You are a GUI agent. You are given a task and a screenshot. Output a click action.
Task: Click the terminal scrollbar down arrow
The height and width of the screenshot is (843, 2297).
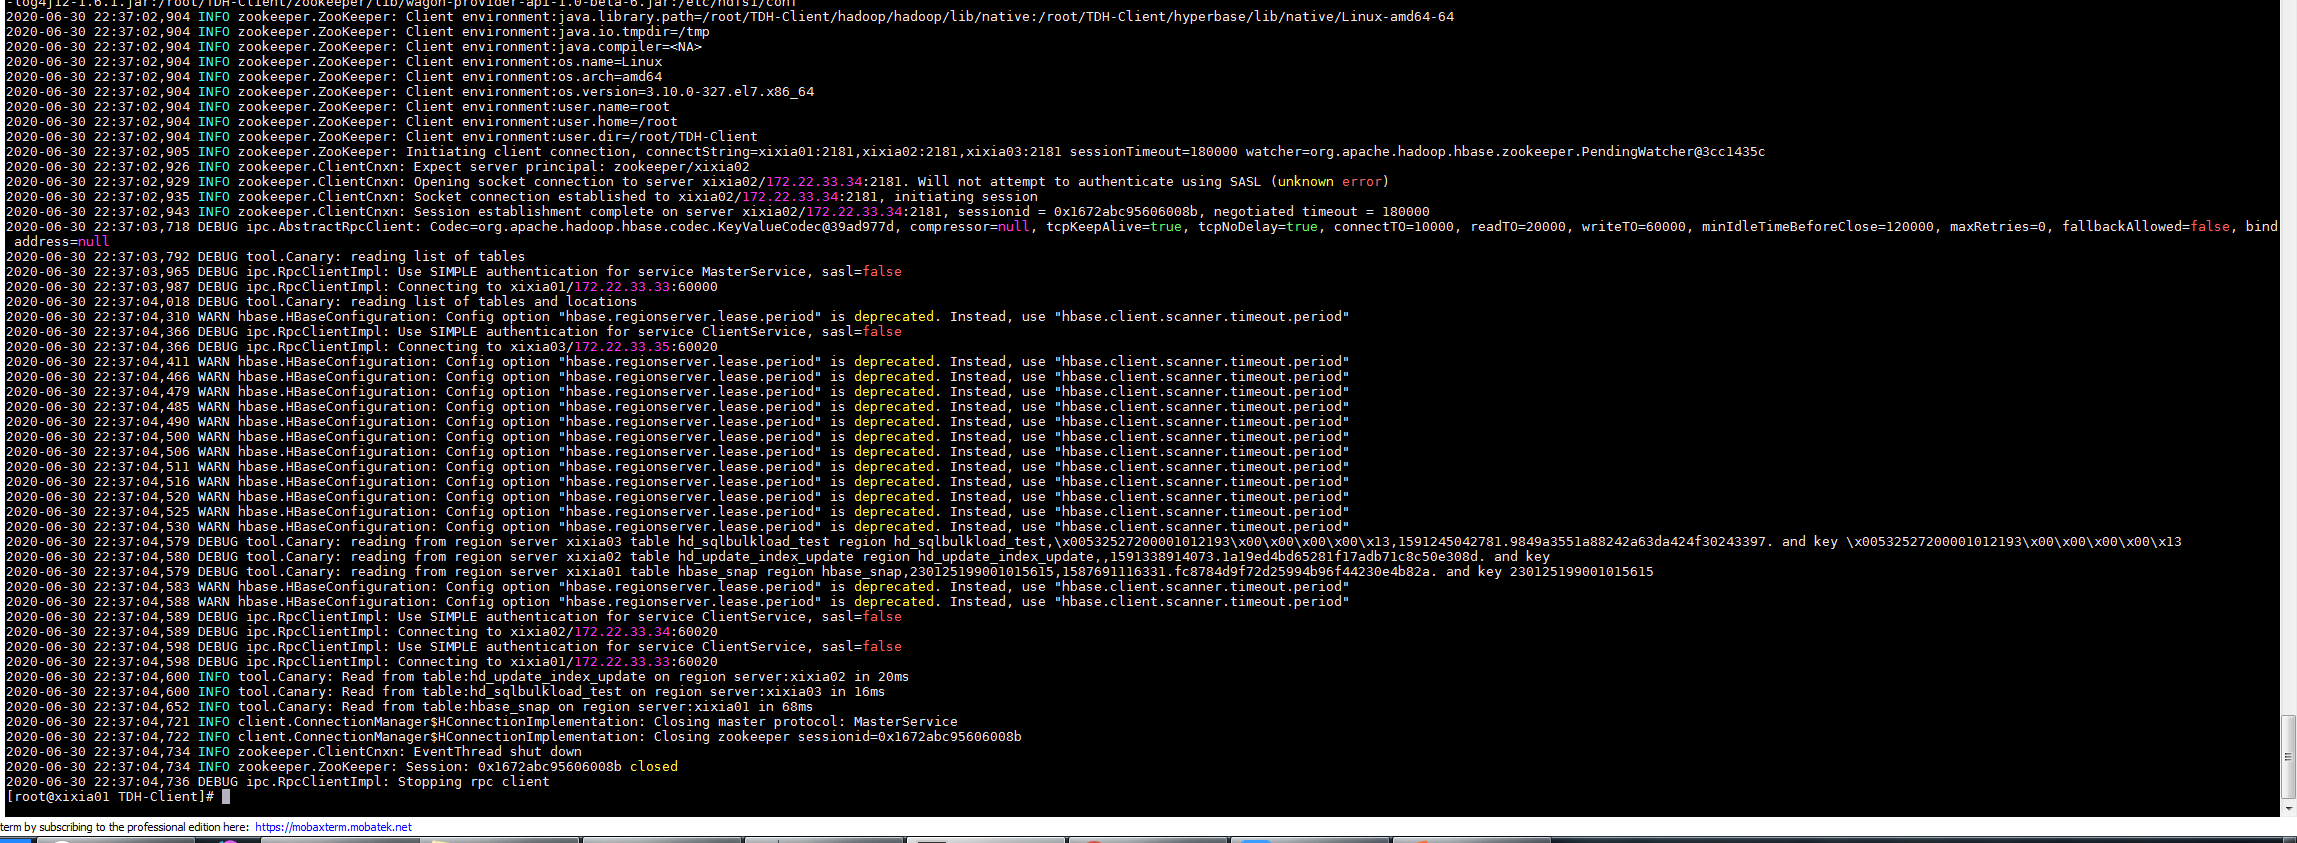pos(2288,808)
